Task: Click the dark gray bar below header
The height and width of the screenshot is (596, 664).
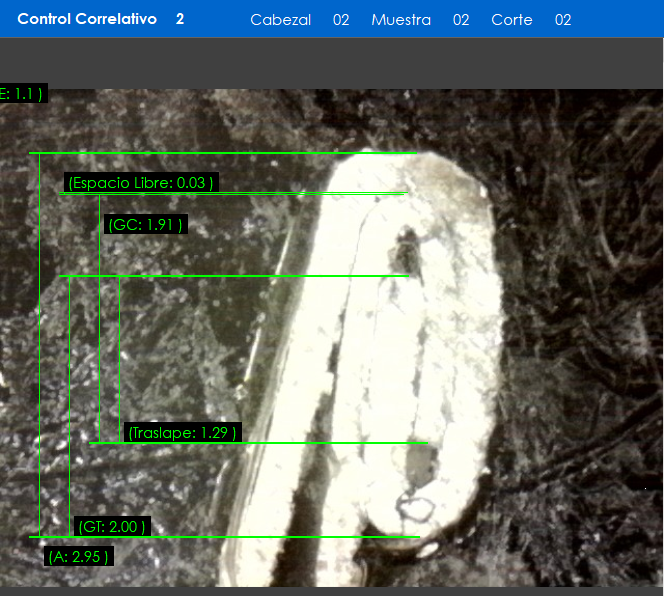Action: pos(332,62)
